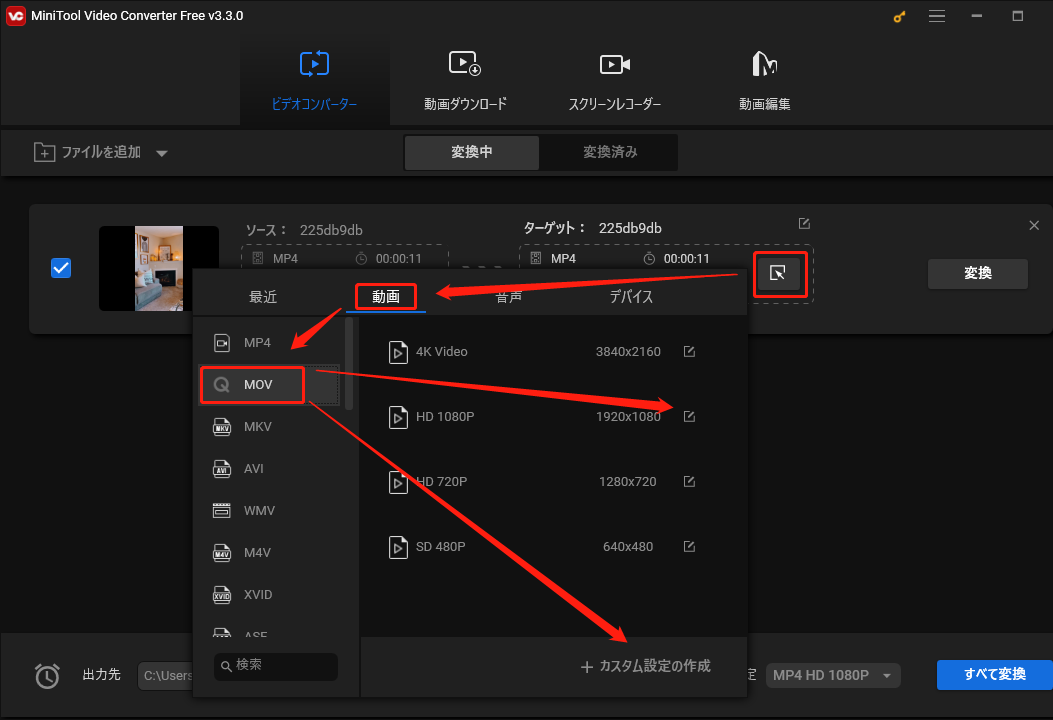
Task: Click the edit pencil icon next to ターゲット name
Action: (804, 224)
